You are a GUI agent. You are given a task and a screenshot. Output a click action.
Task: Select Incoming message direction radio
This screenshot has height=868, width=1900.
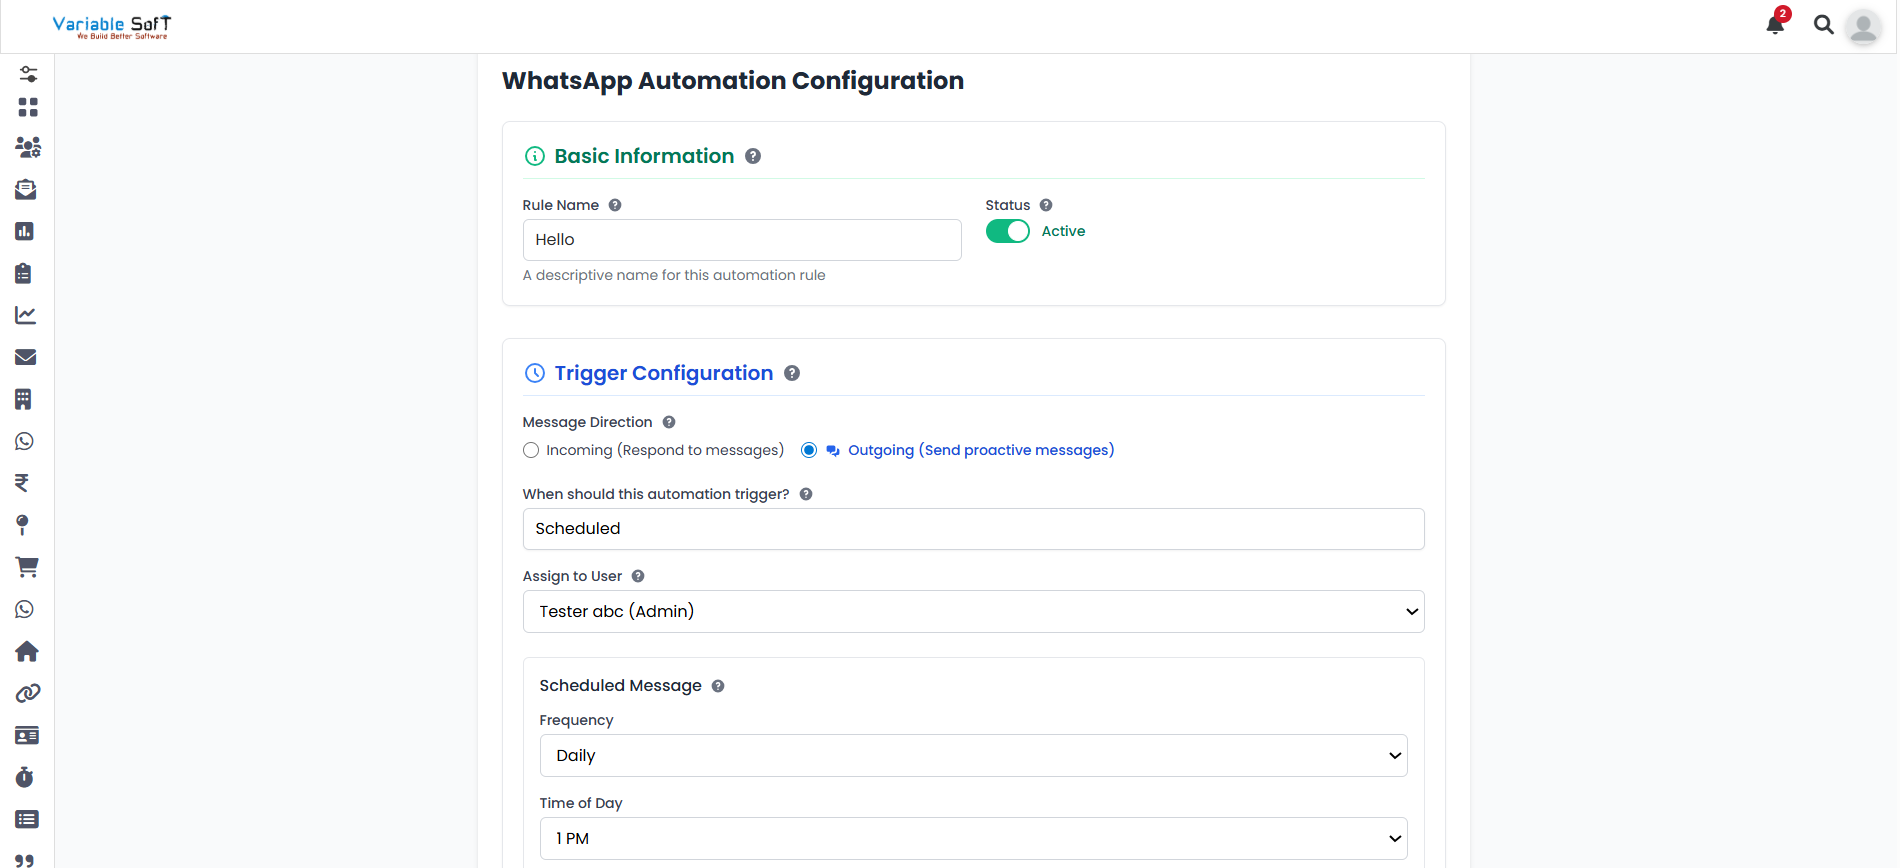coord(531,451)
